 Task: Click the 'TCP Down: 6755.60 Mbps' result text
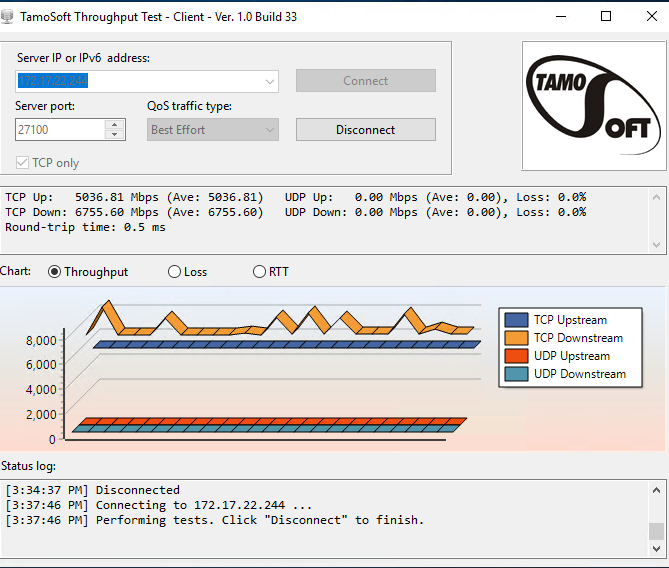81,212
